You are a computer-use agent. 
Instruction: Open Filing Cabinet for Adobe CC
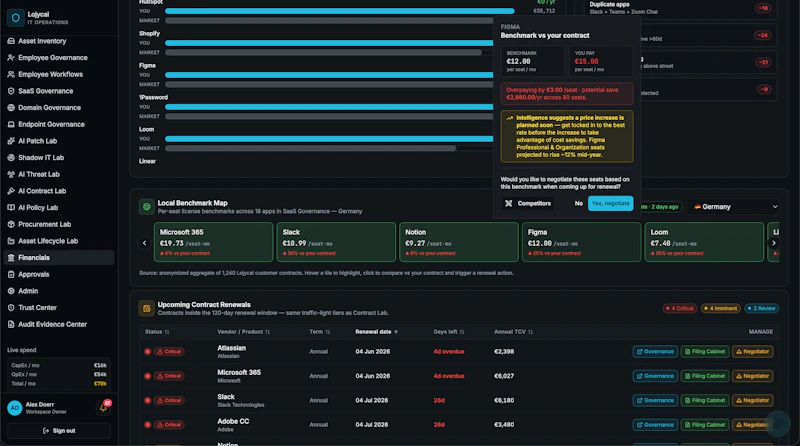pyautogui.click(x=705, y=425)
